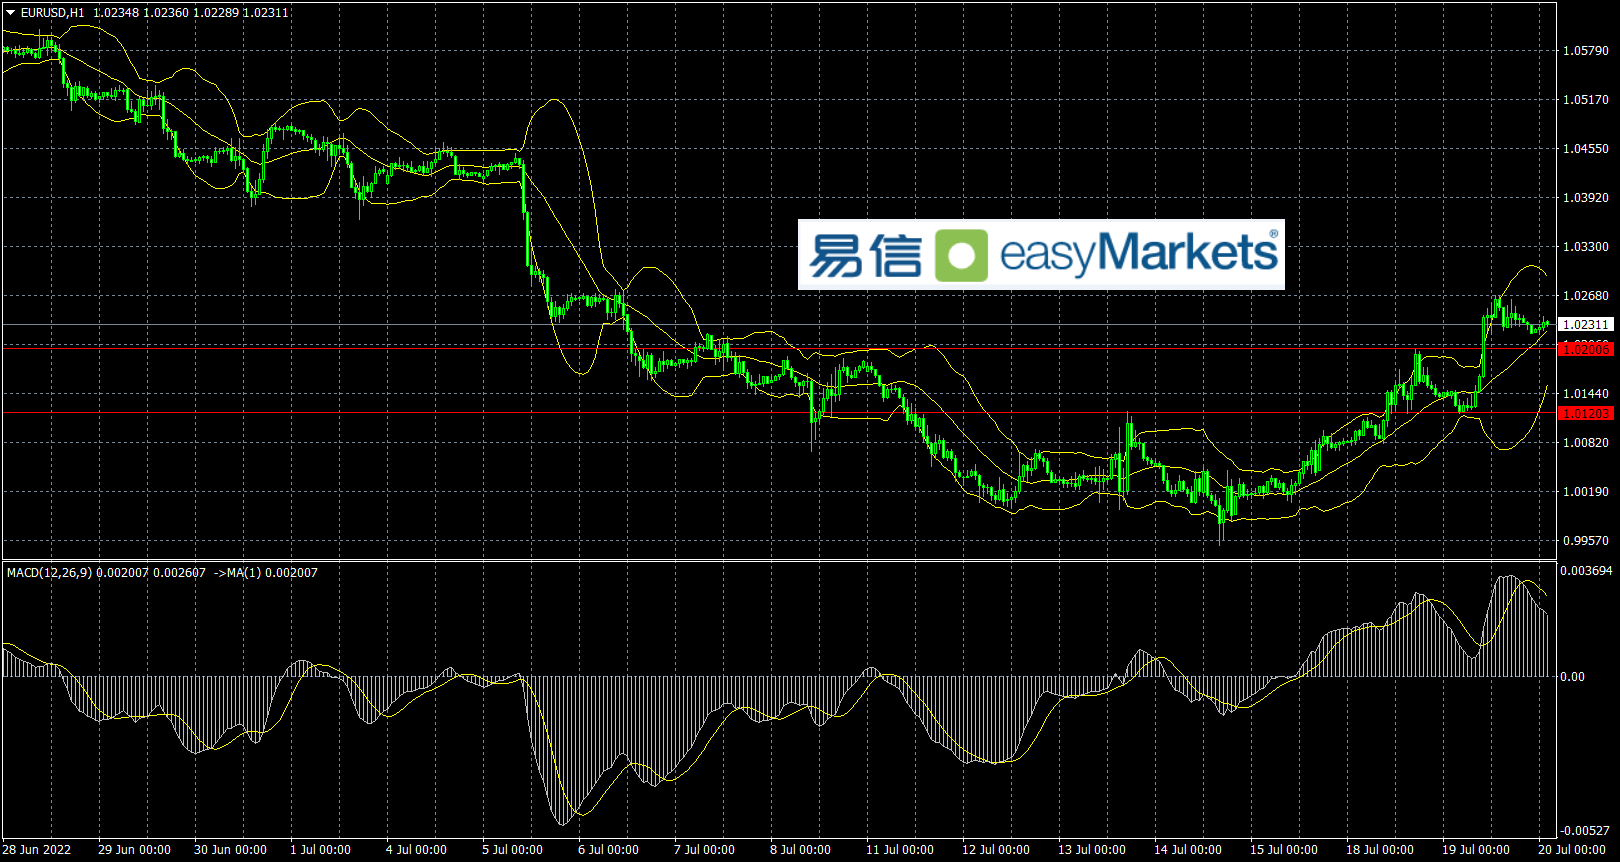
Task: Click the small triangle beside EURUSD,H1
Action: (x=11, y=13)
